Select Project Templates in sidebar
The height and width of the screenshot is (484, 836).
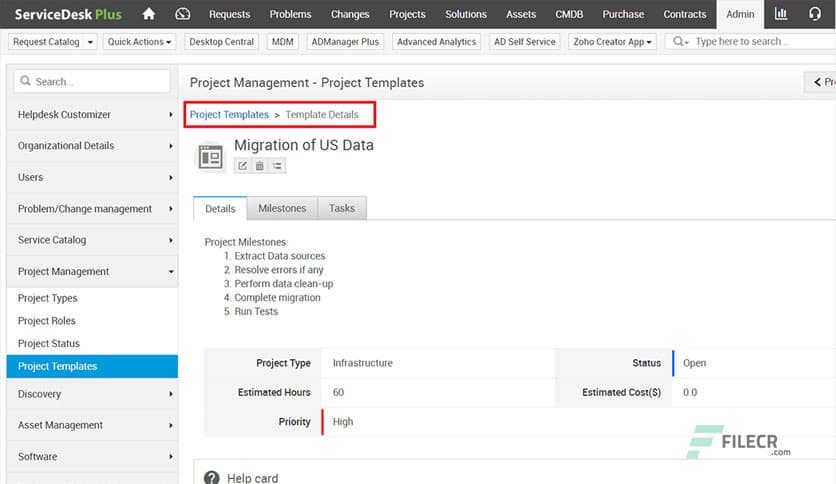click(92, 366)
